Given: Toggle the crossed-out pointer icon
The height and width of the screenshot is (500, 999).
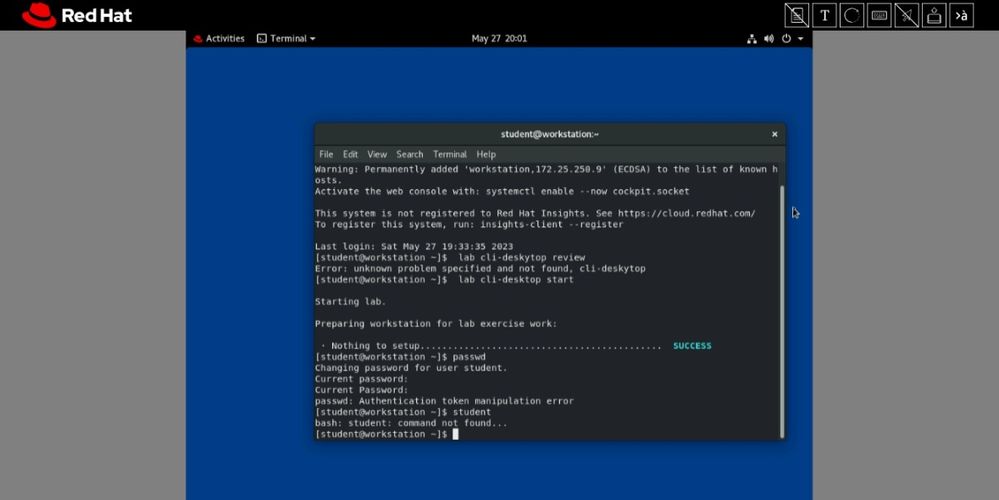Looking at the screenshot, I should coord(906,15).
